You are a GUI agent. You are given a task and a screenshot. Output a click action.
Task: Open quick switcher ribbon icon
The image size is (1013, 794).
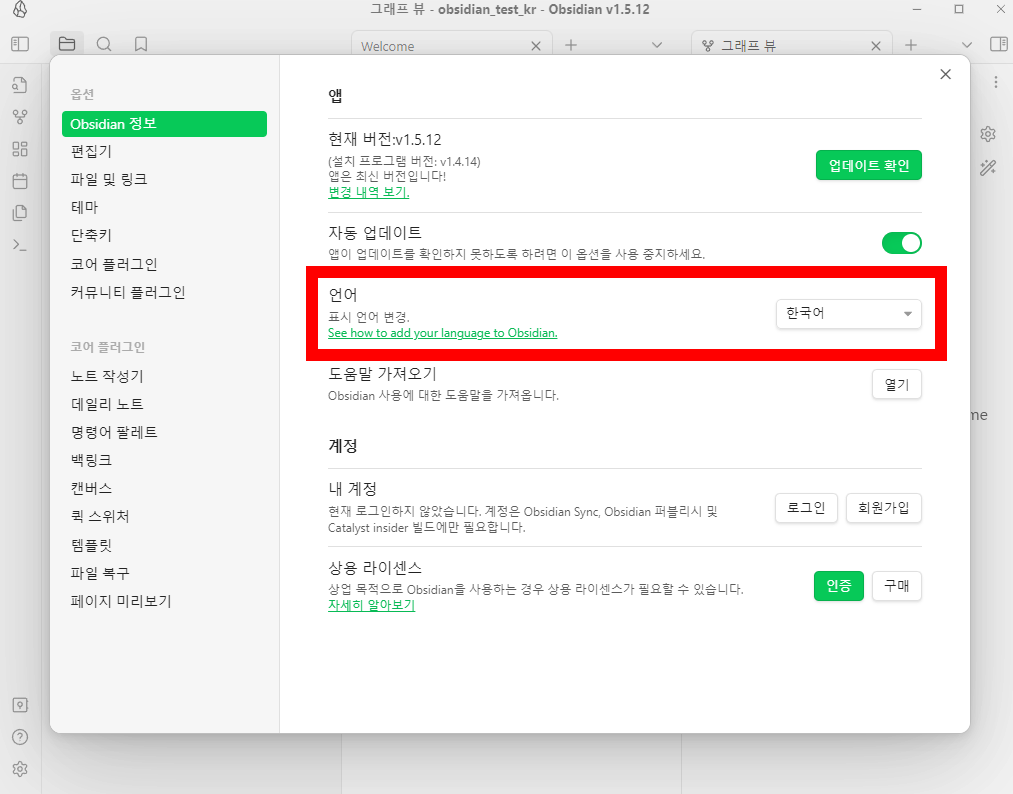20,85
